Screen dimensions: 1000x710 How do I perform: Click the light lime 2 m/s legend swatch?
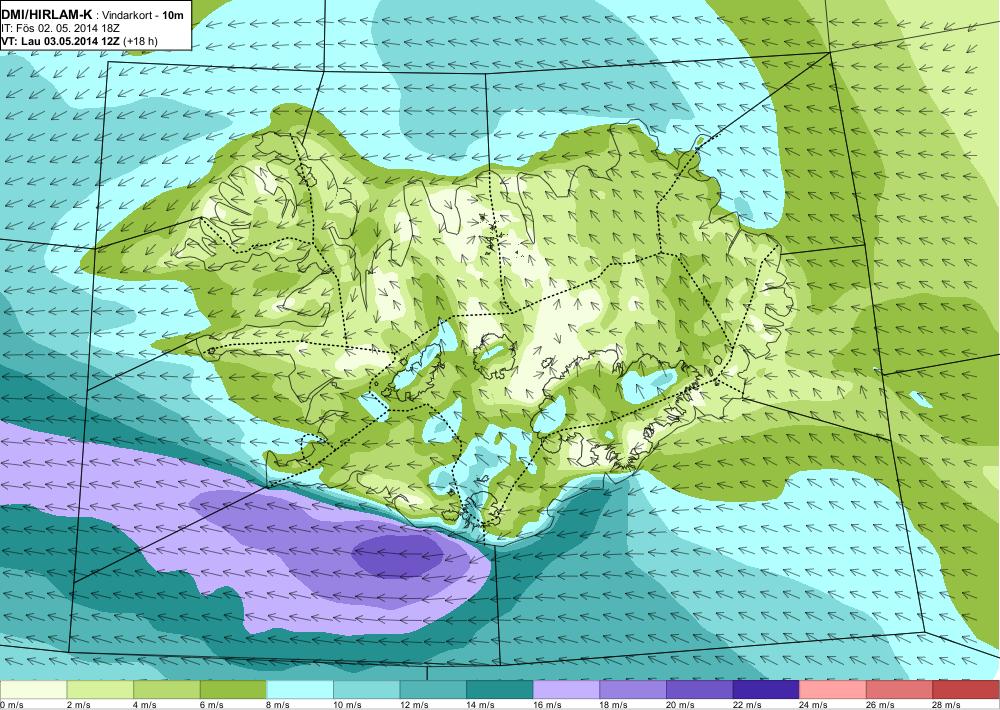coord(100,690)
